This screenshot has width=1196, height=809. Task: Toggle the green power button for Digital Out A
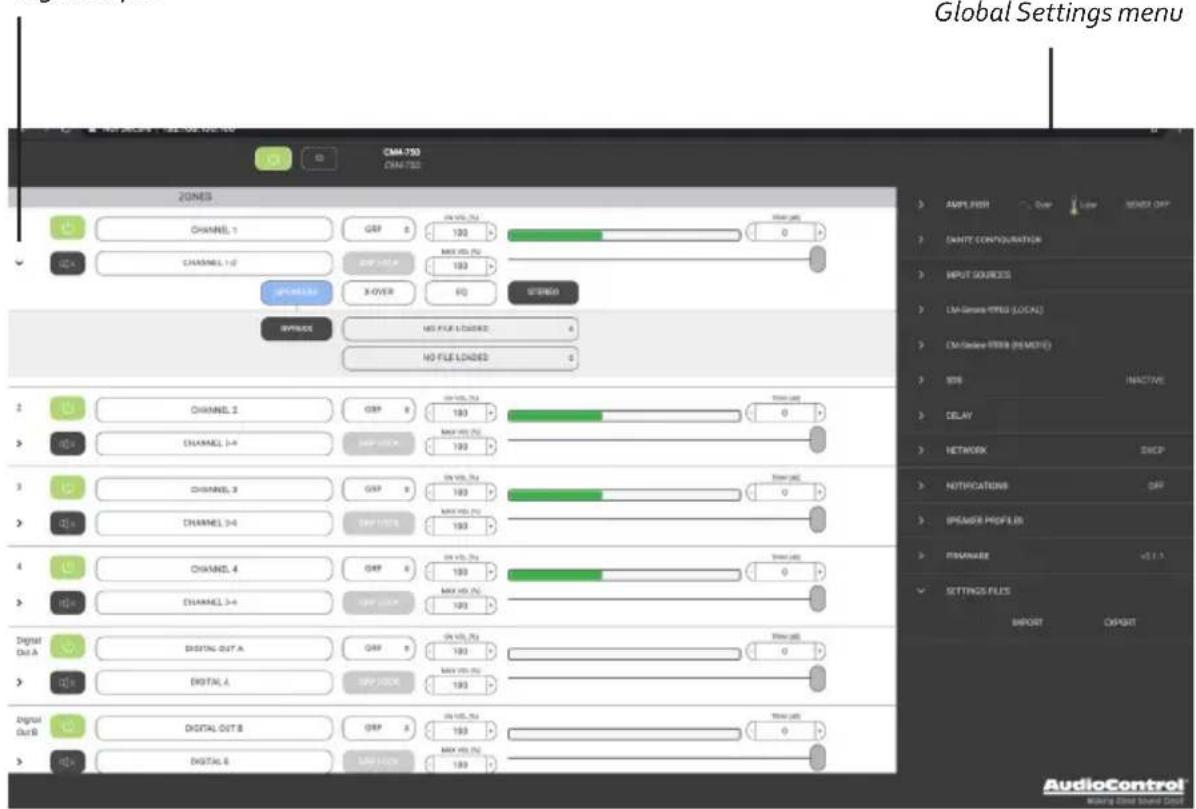tap(67, 647)
